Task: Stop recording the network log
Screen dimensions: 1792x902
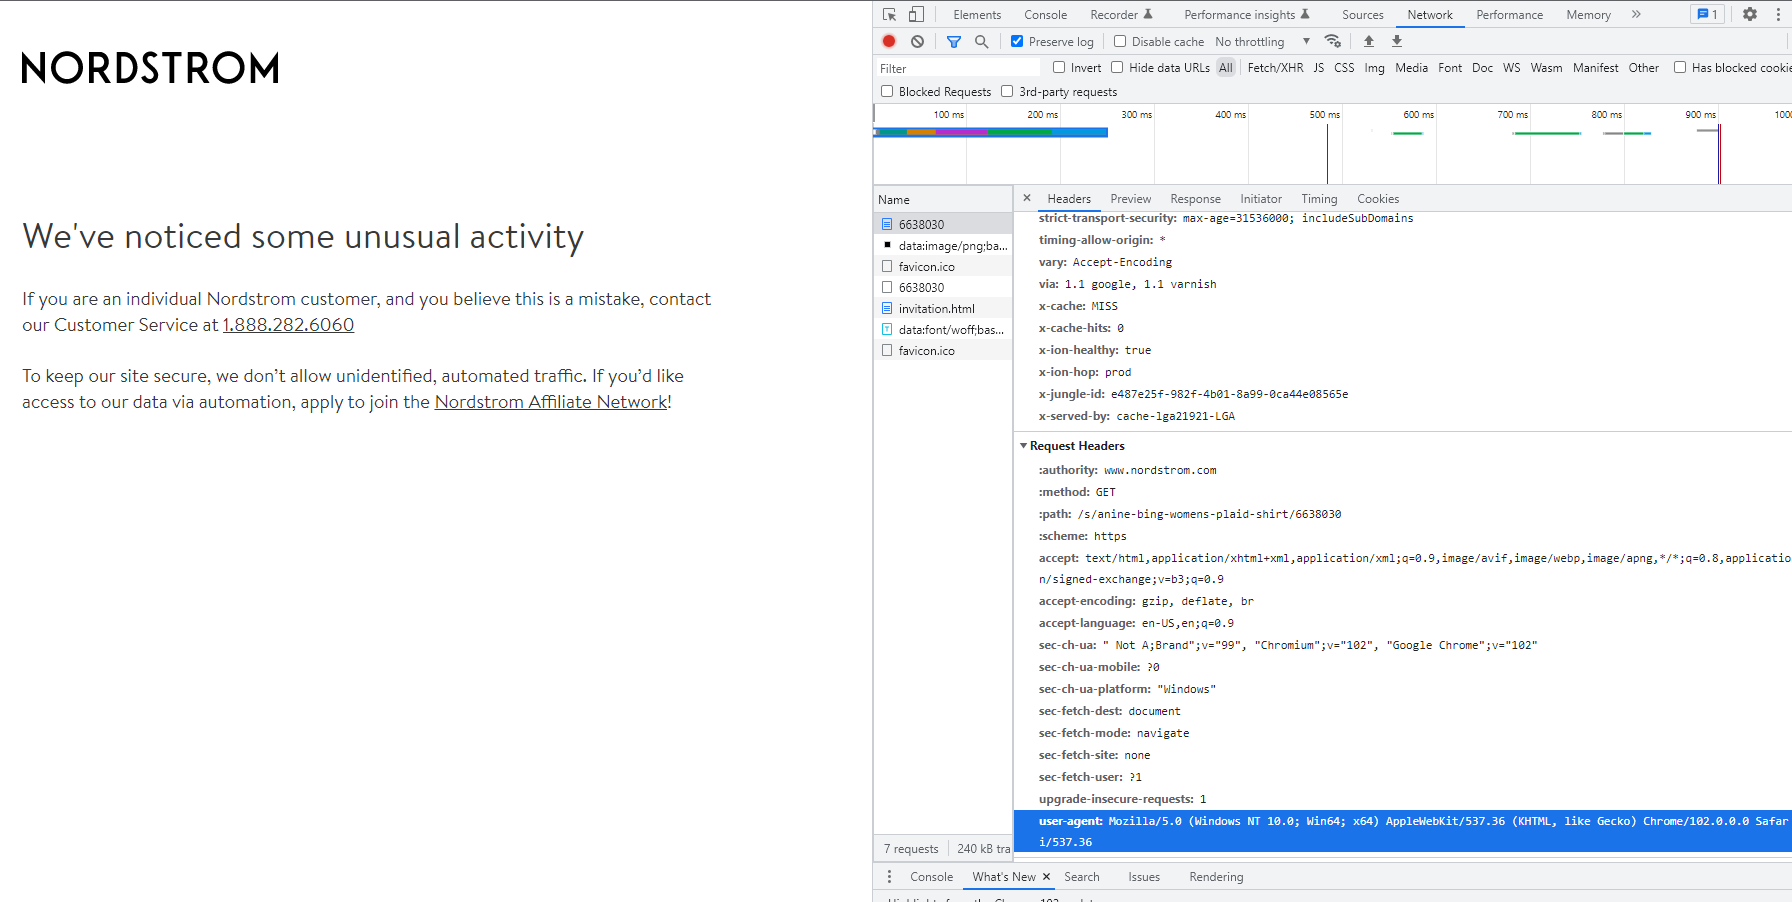Action: 889,41
